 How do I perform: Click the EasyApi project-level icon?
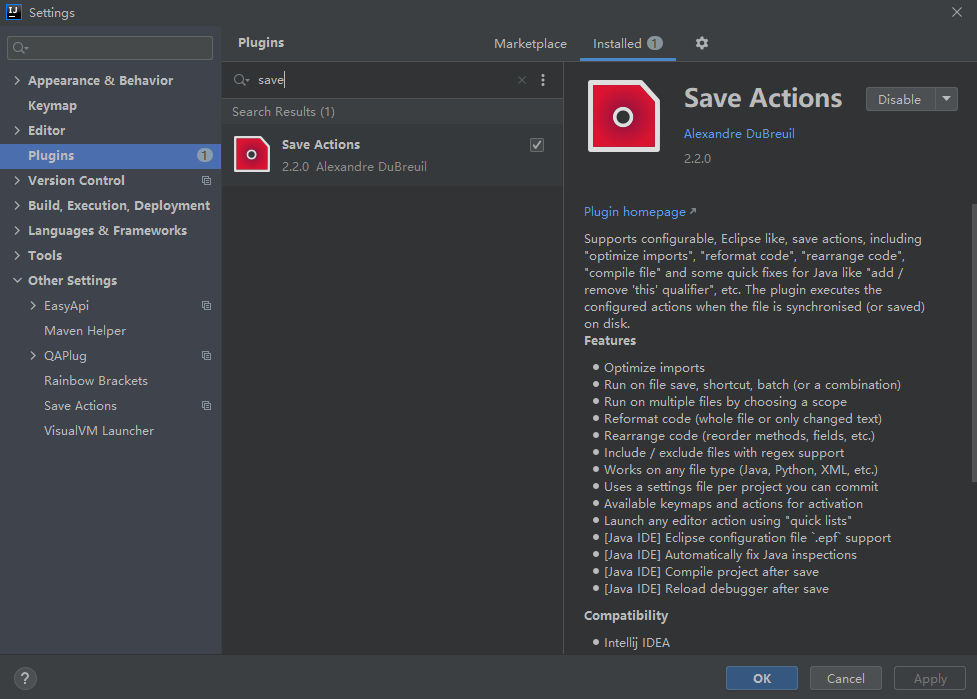(x=206, y=306)
